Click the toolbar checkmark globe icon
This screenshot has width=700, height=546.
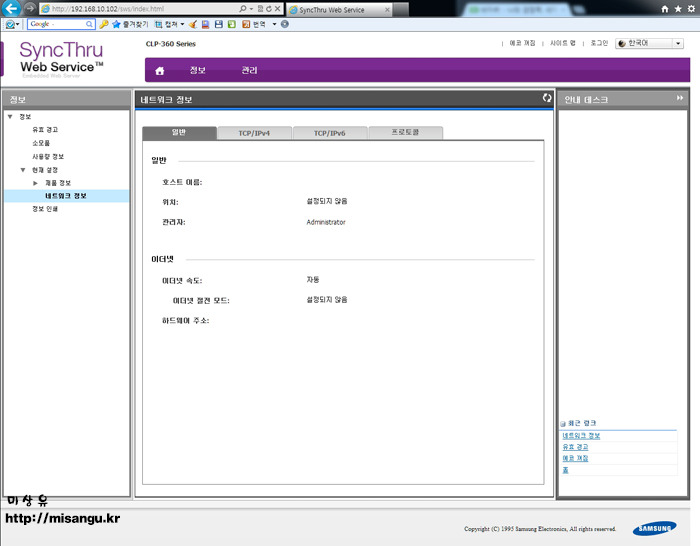tap(10, 24)
